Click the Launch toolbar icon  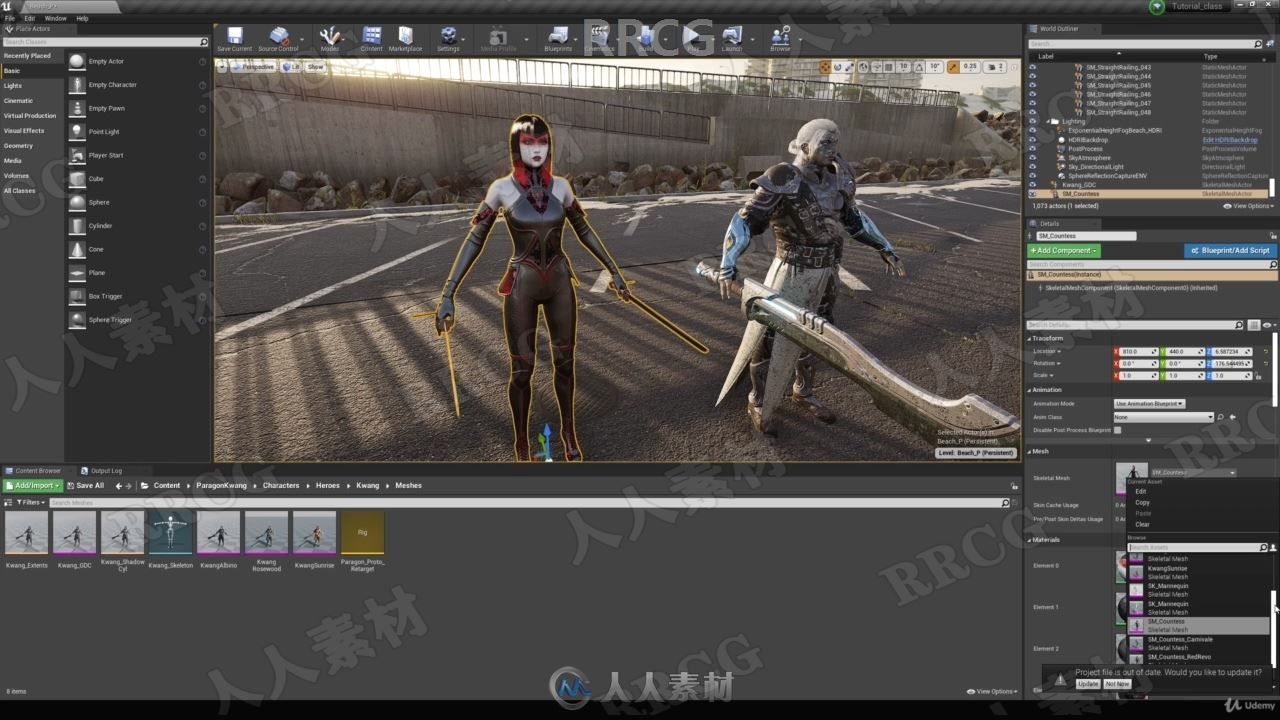click(x=732, y=39)
